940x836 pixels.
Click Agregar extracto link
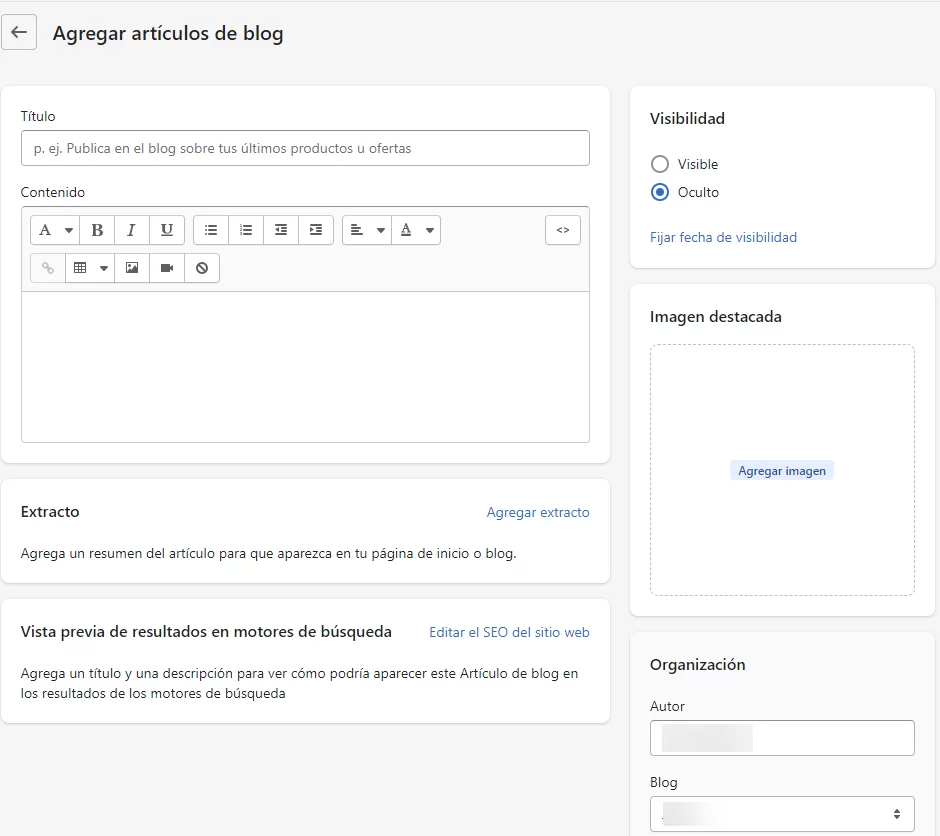[538, 512]
